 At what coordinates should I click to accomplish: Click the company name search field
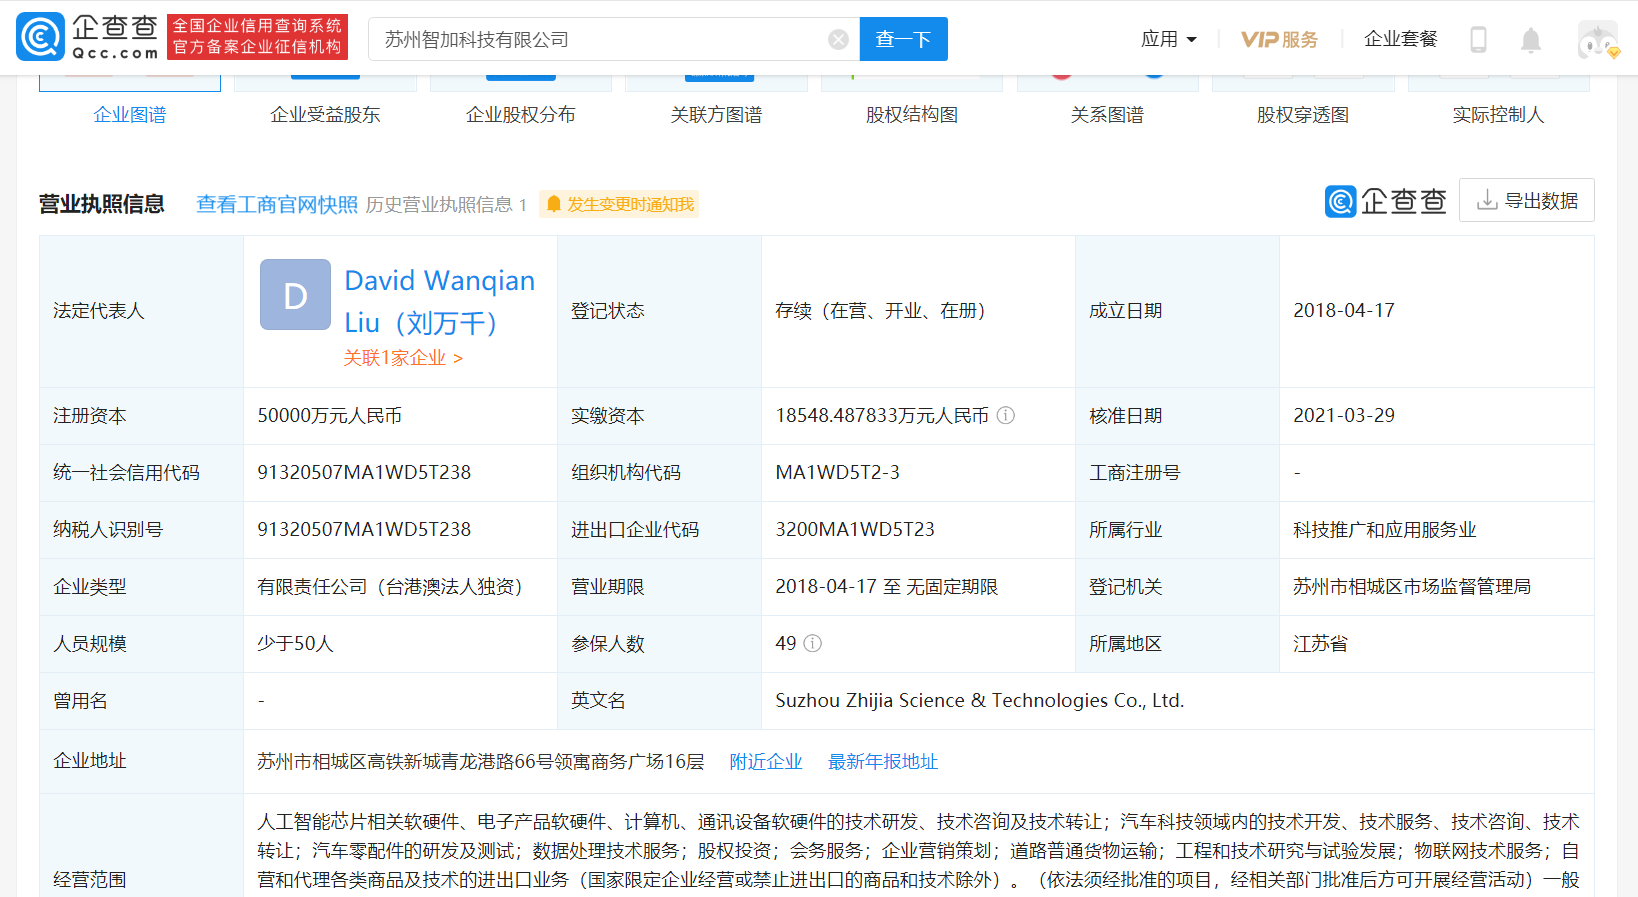tap(600, 39)
